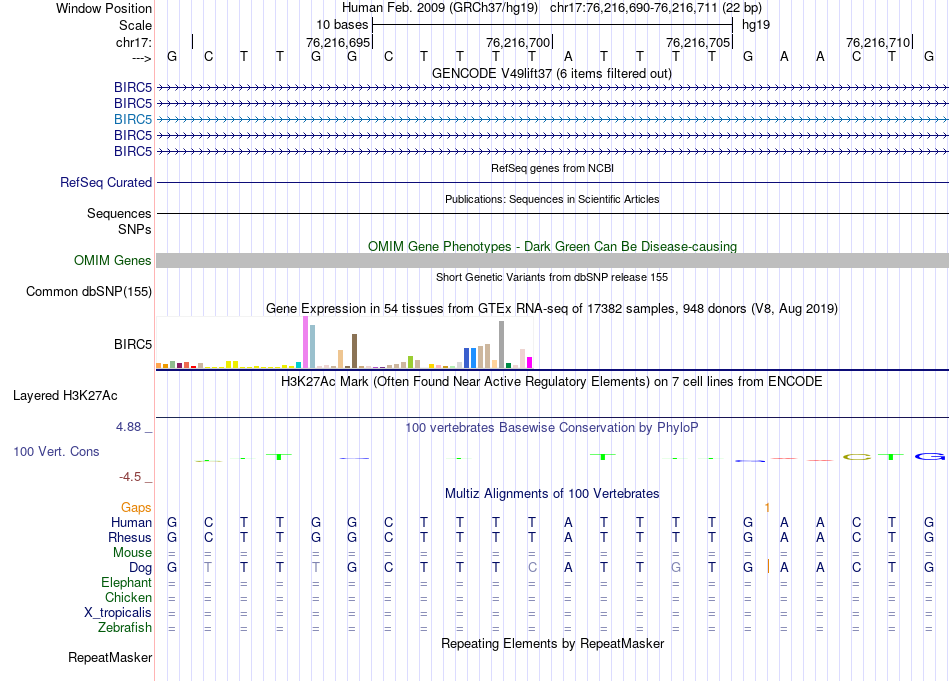Click BIRC5 label beside the GTEx bar chart
The height and width of the screenshot is (681, 950).
[x=133, y=345]
